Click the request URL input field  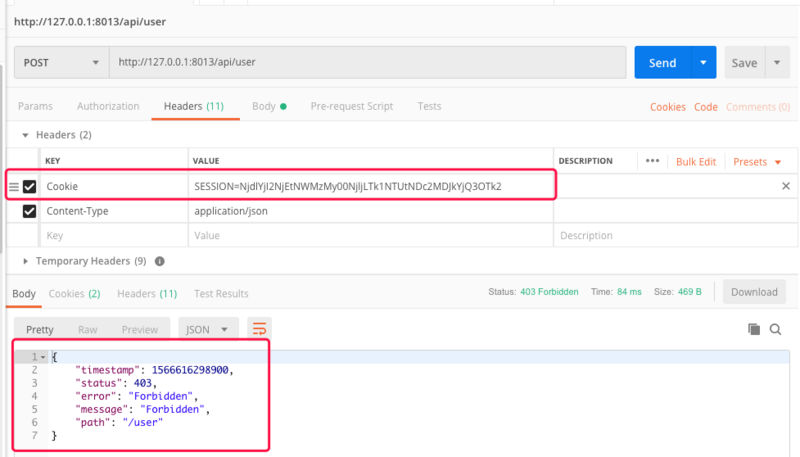click(367, 62)
